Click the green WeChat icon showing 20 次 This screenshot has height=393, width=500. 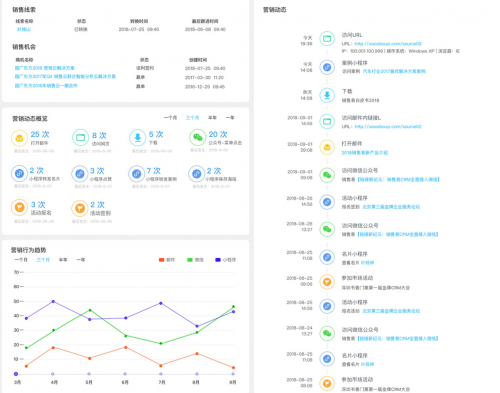coord(198,137)
